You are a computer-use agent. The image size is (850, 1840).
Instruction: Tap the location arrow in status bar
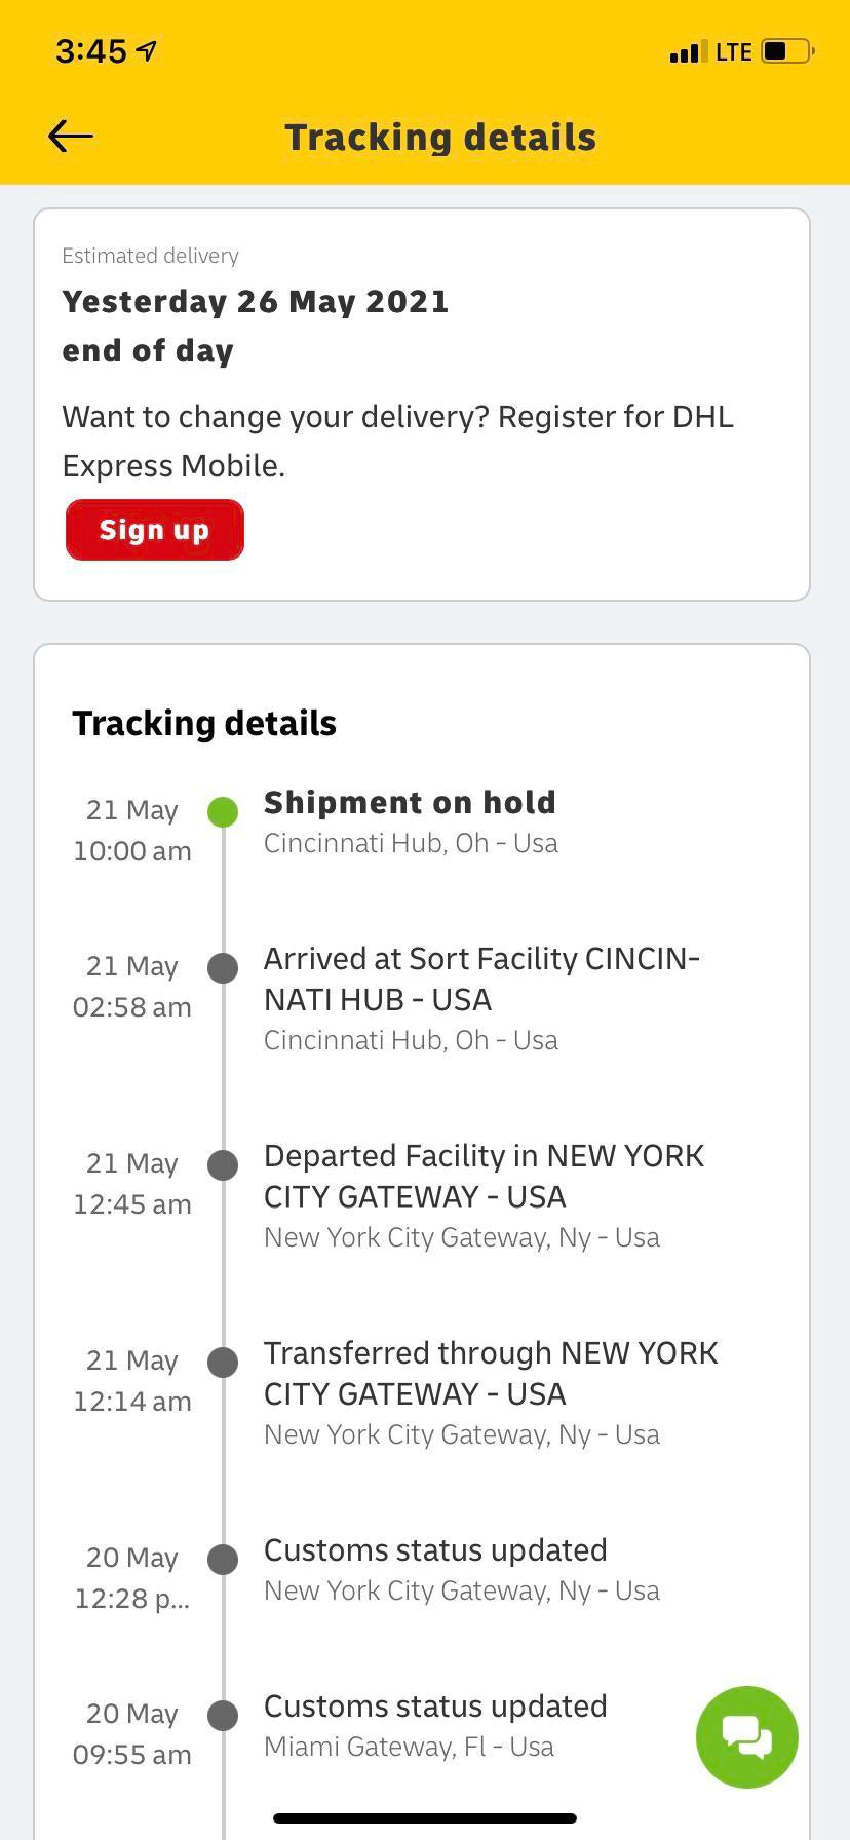click(x=147, y=51)
